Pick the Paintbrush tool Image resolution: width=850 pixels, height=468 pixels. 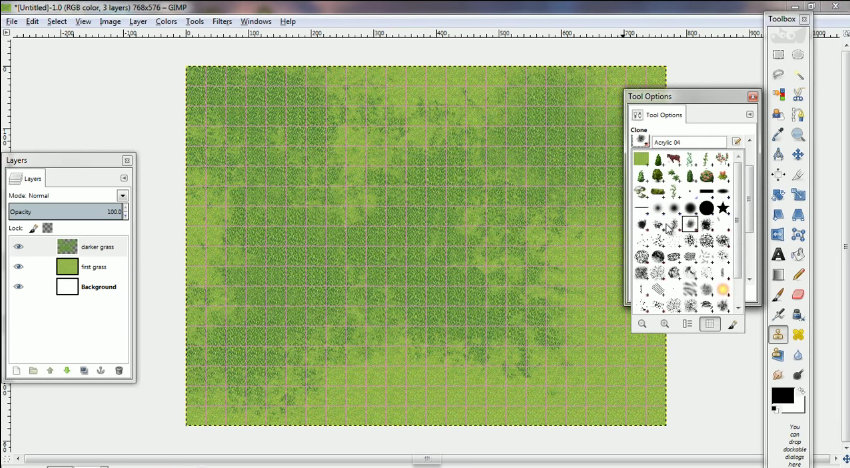coord(778,294)
